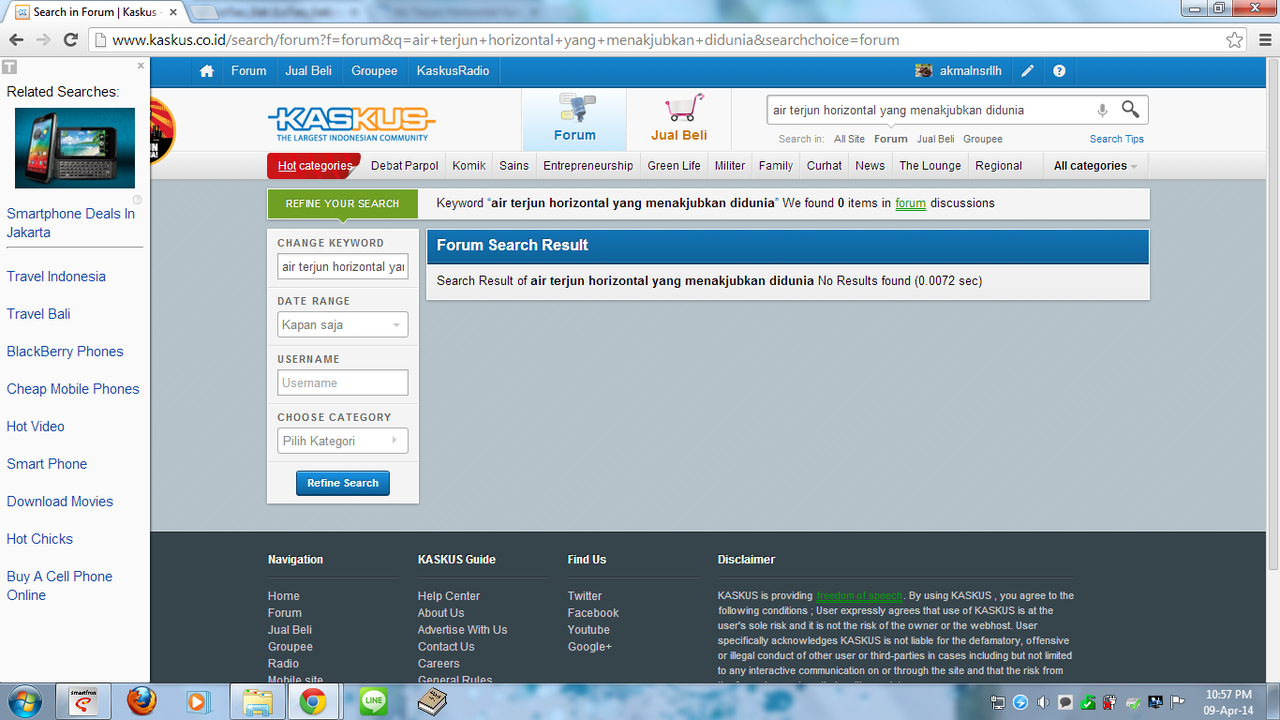Open Smartphone Deals In Jakarta link
Screen dimensions: 1280x720
[x=71, y=223]
